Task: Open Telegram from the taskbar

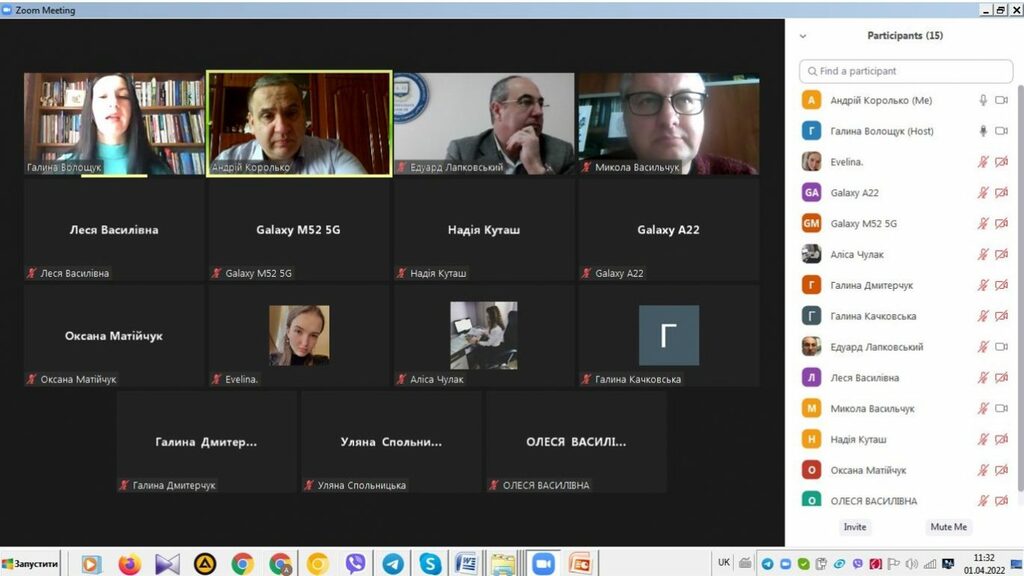Action: click(x=393, y=564)
